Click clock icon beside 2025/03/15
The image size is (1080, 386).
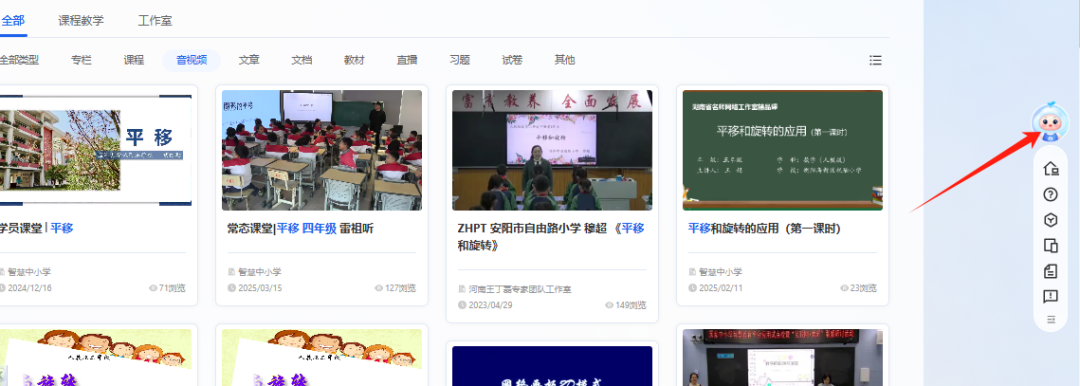click(x=231, y=288)
